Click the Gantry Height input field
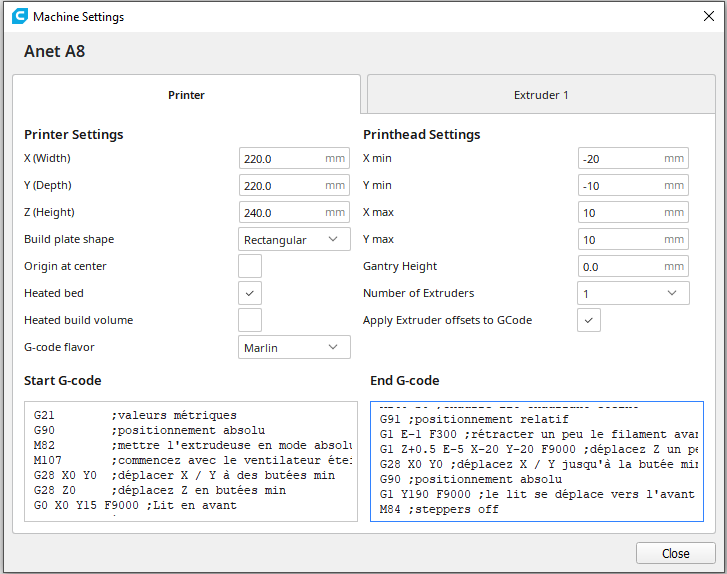 (x=633, y=267)
